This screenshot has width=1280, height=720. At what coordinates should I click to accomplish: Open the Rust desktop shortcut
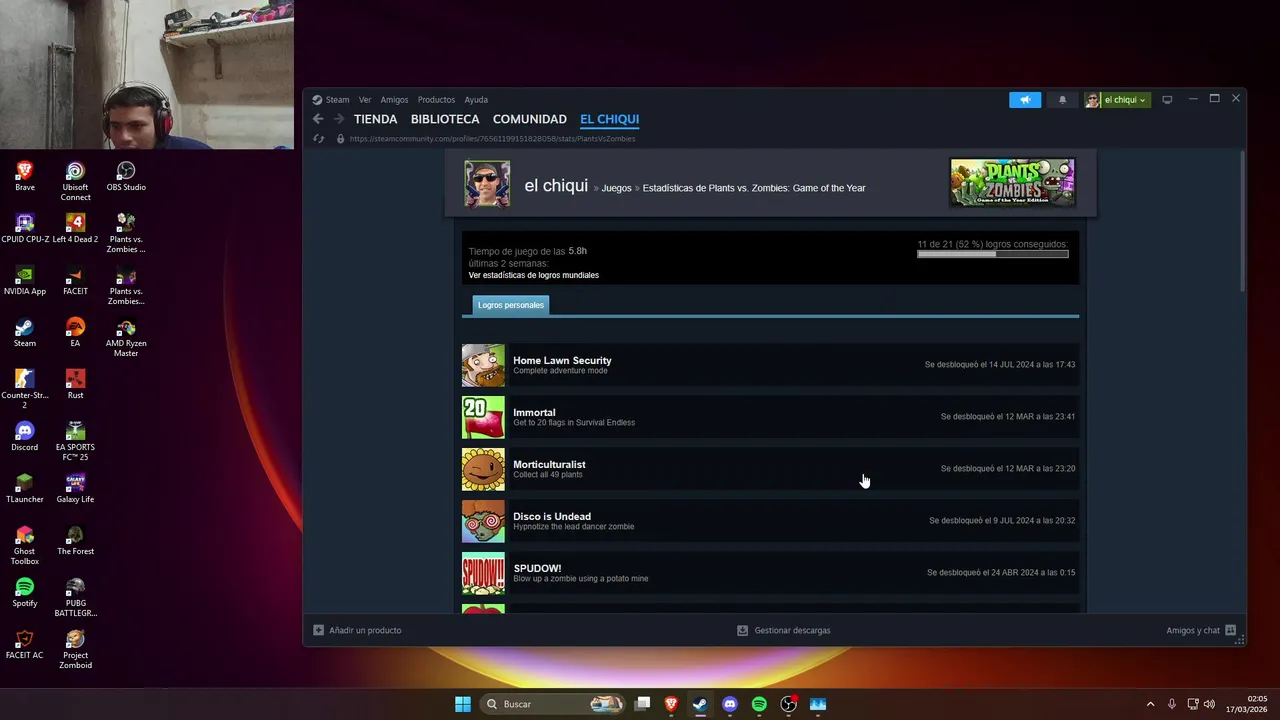tap(75, 384)
